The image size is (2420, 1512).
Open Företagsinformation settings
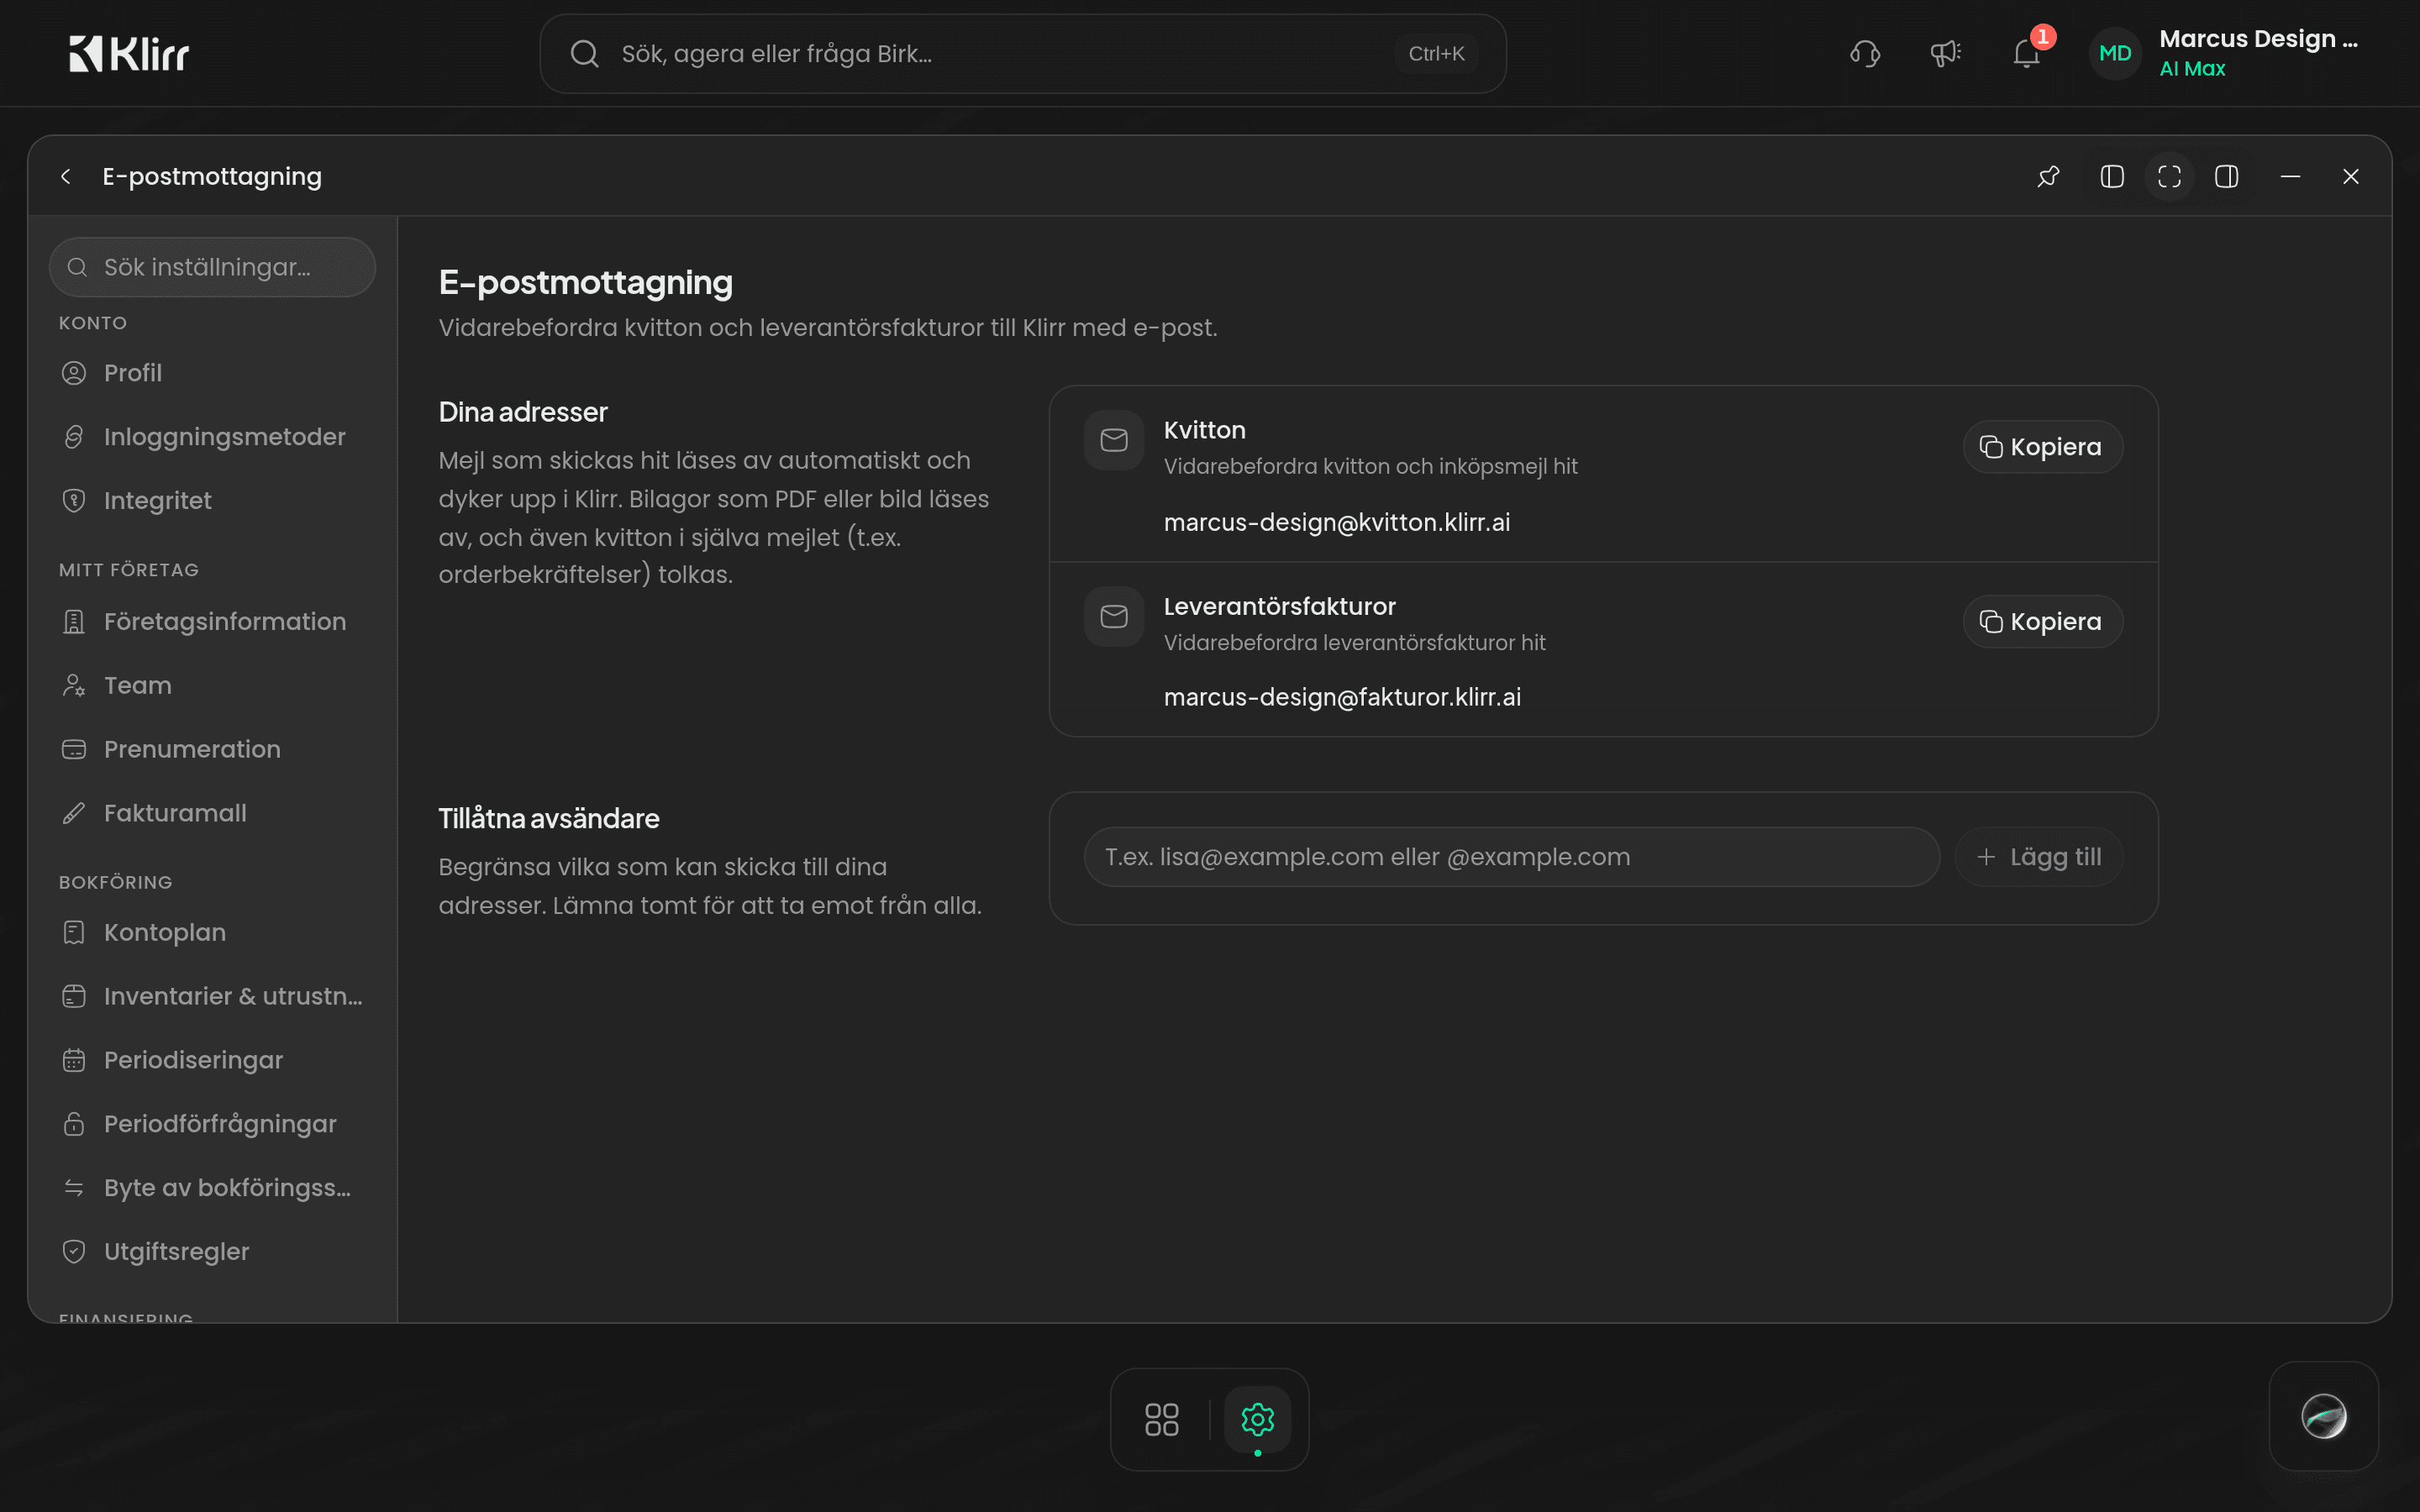point(212,622)
